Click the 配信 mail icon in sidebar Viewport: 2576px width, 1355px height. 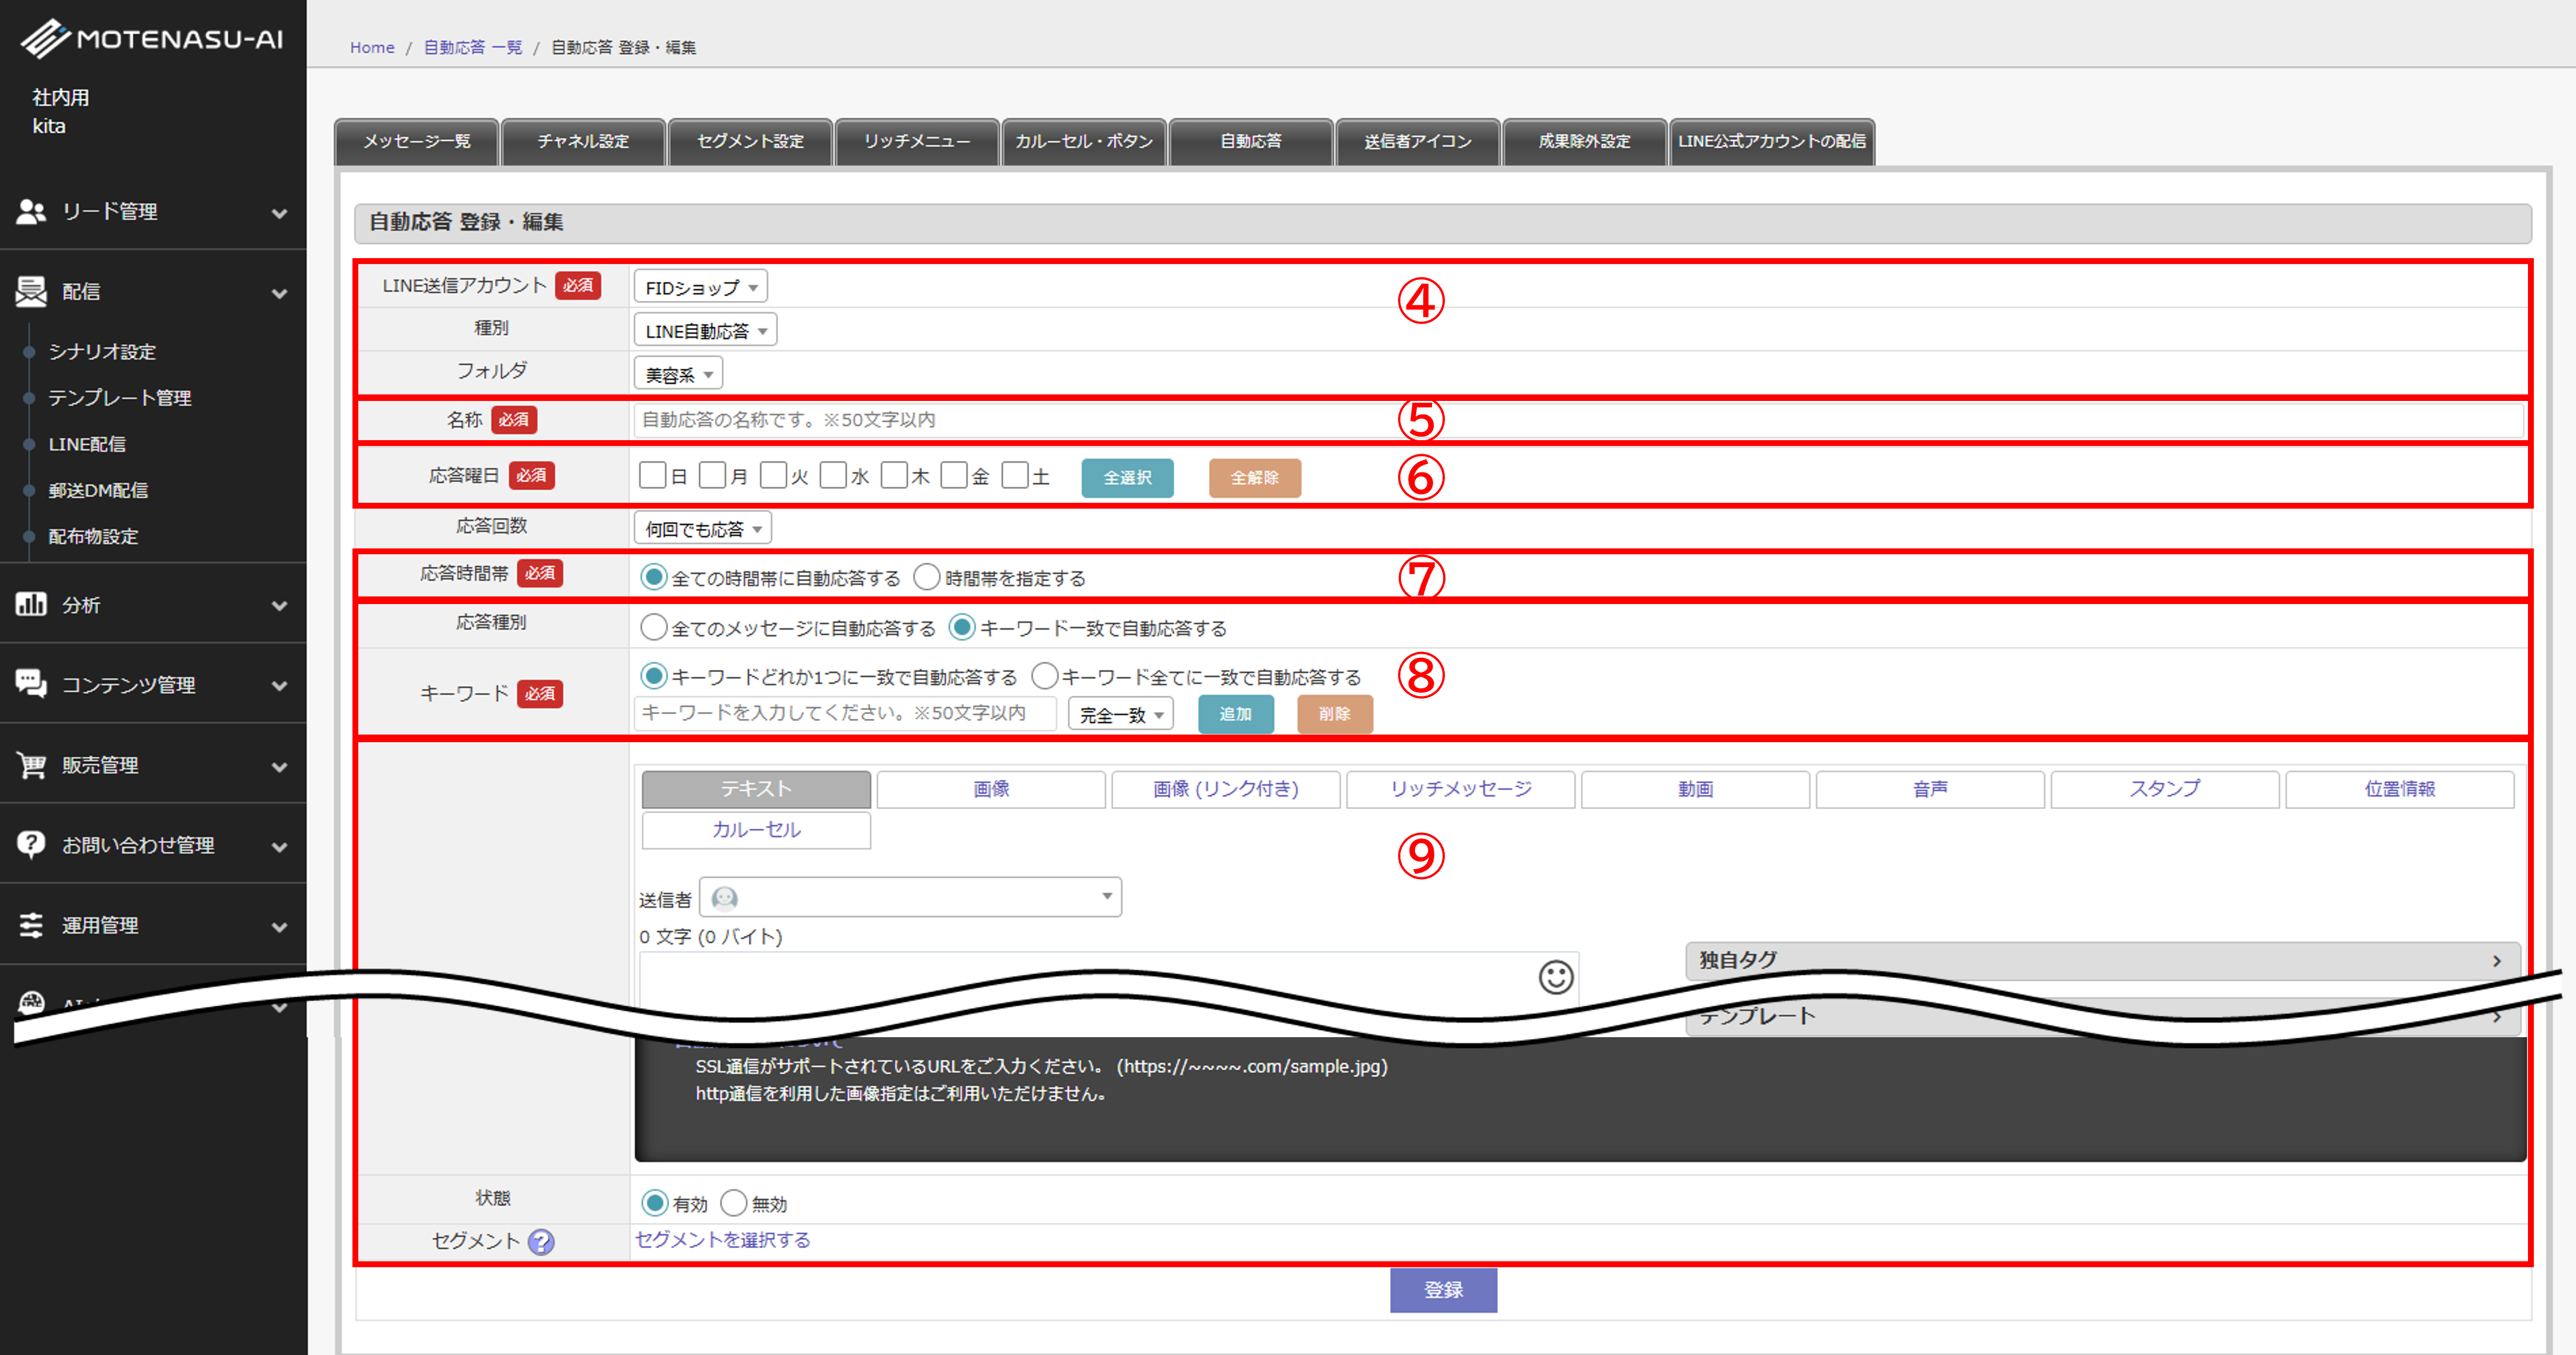[31, 291]
